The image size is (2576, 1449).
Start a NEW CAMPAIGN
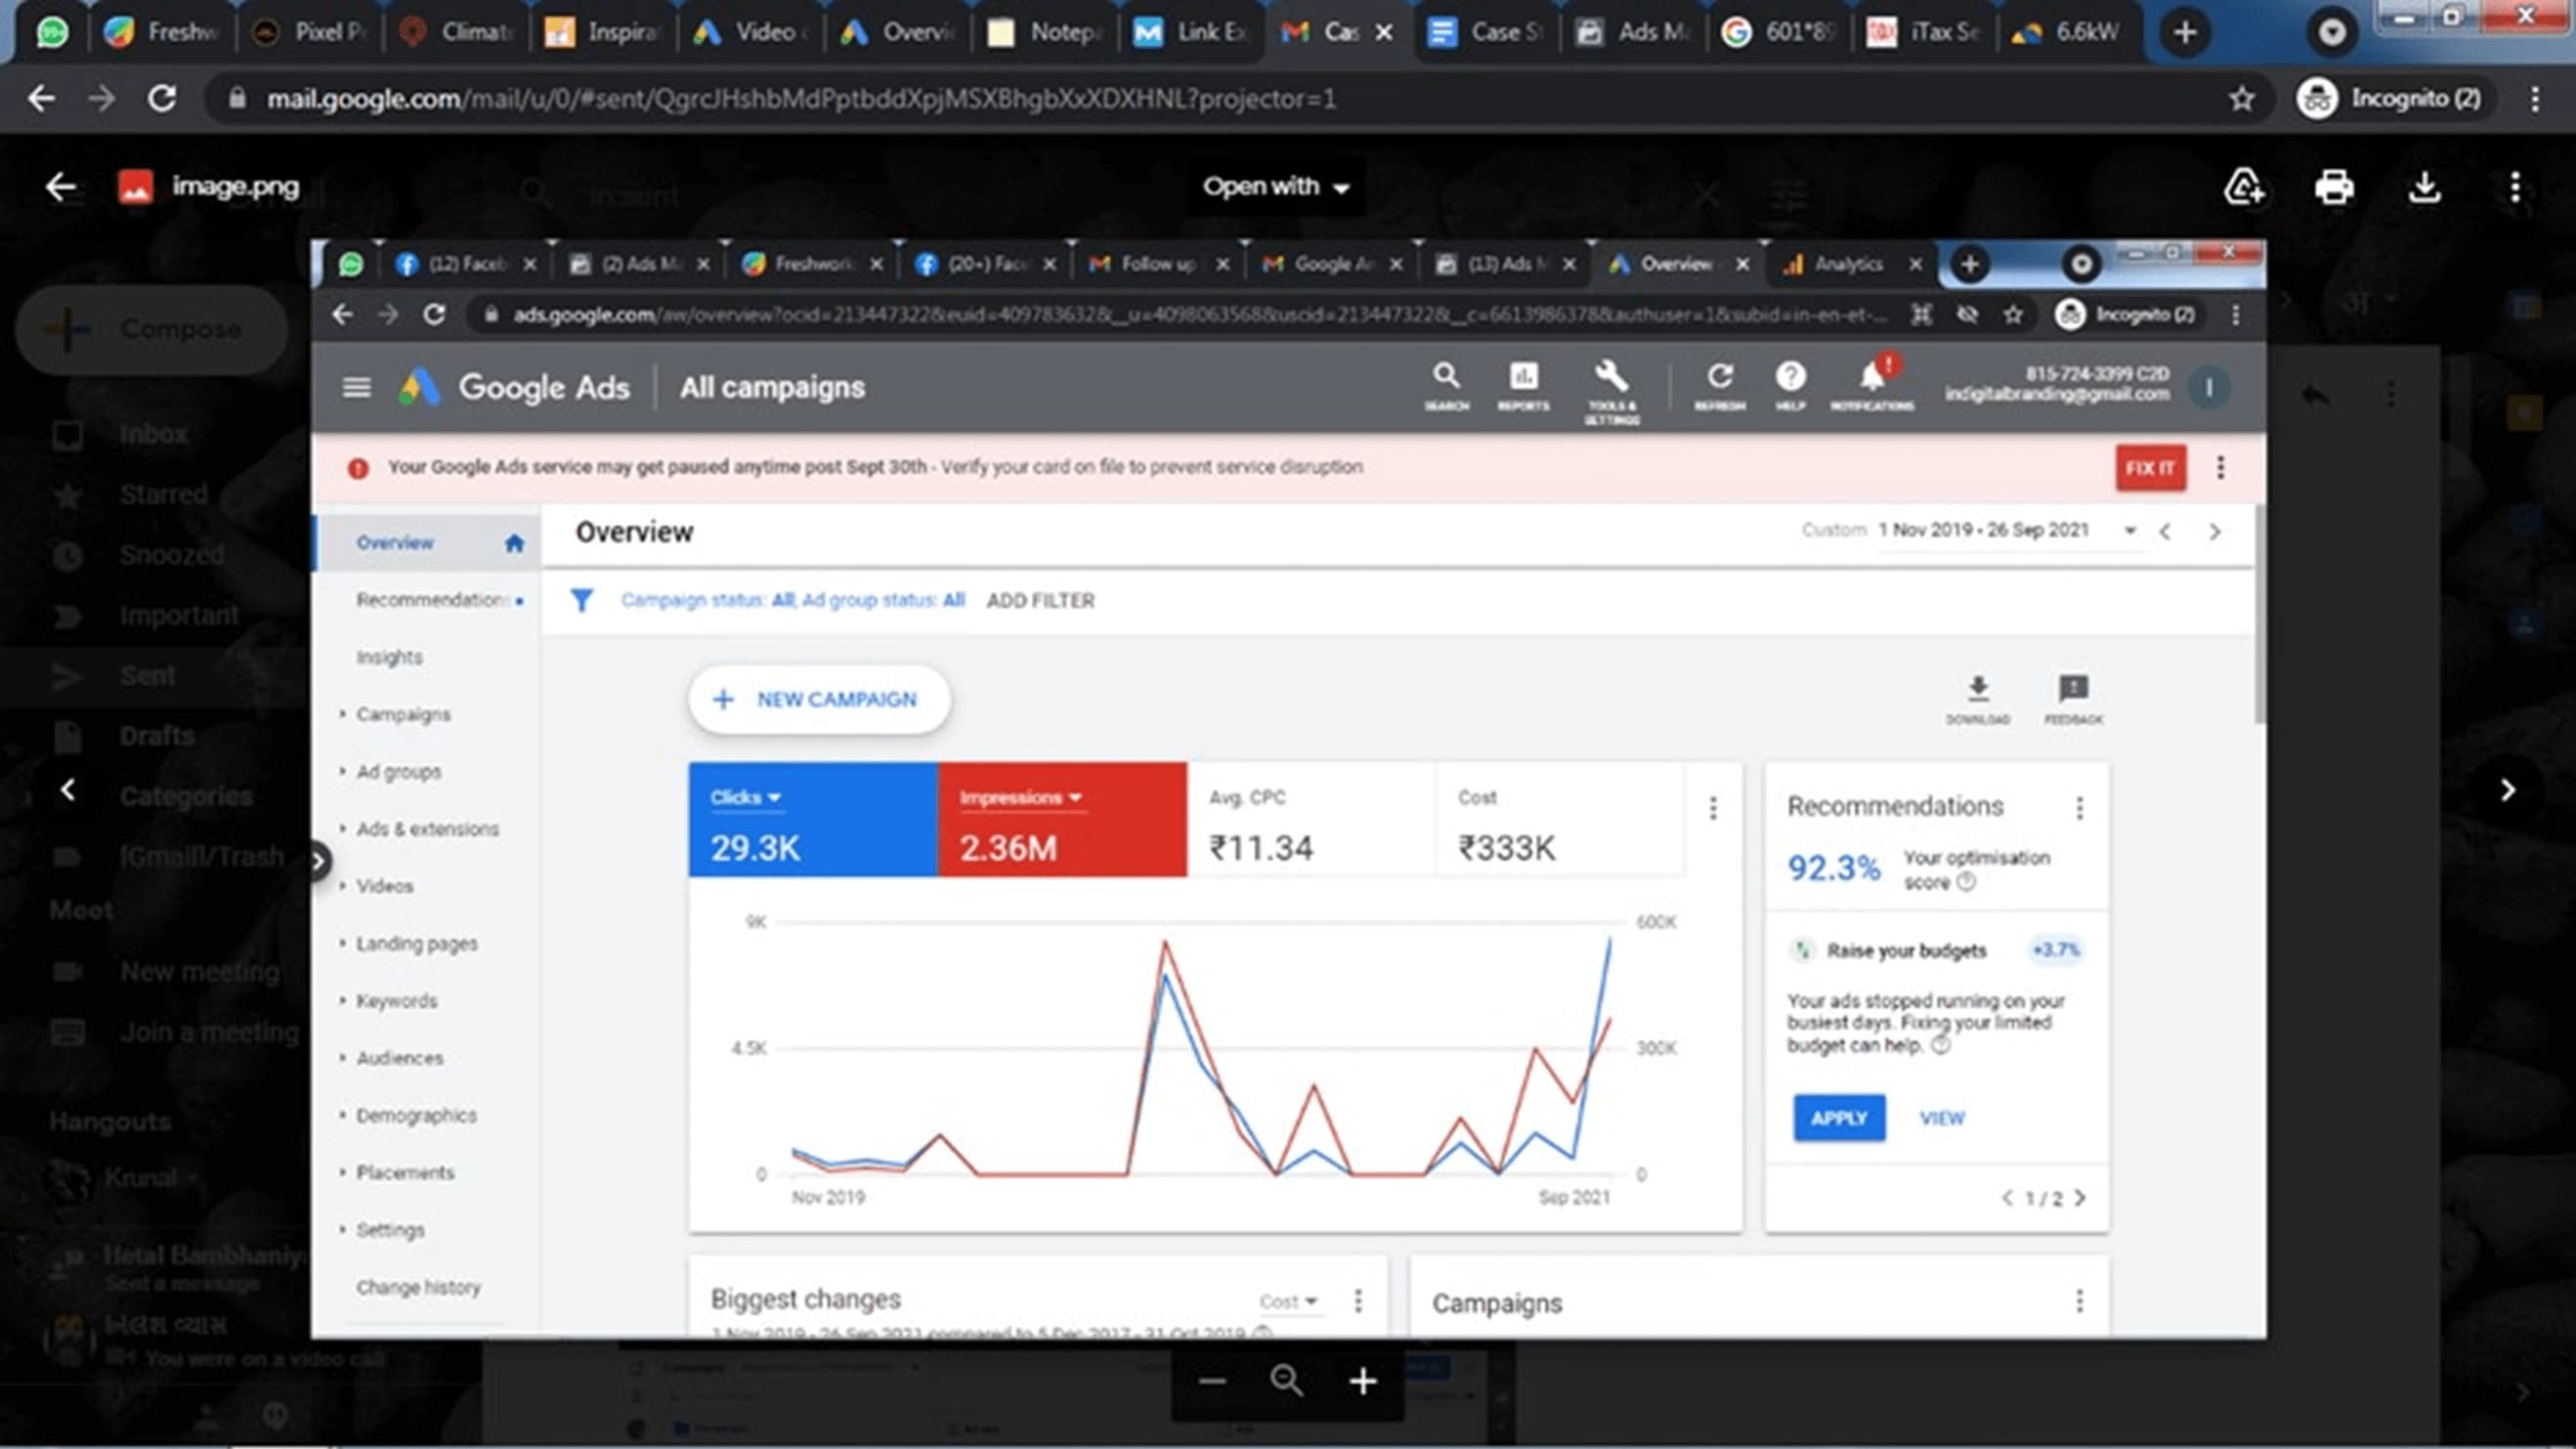pyautogui.click(x=818, y=699)
